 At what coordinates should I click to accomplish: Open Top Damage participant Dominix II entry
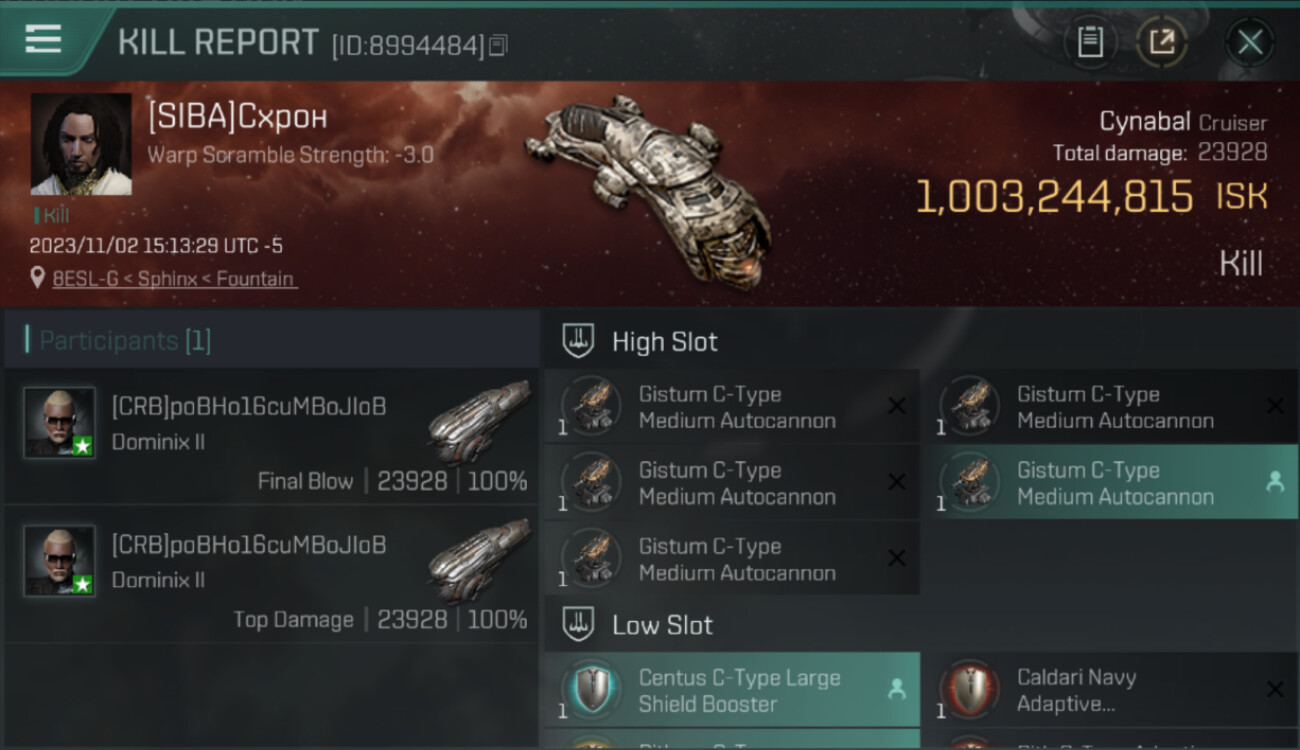pyautogui.click(x=272, y=575)
